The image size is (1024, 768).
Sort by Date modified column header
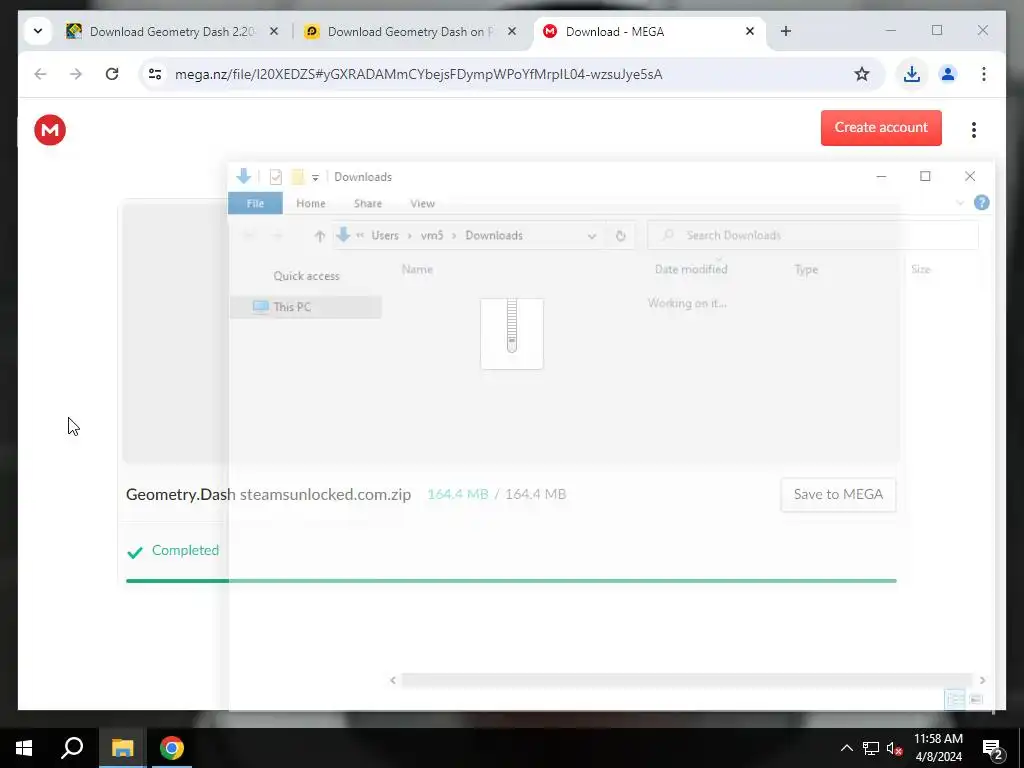tap(691, 269)
